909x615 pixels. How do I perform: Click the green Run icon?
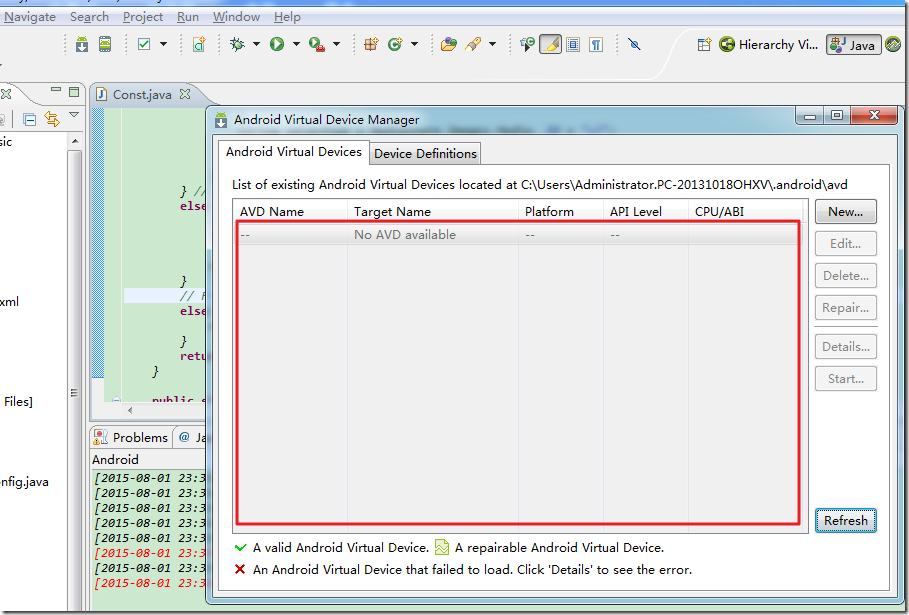tap(277, 44)
